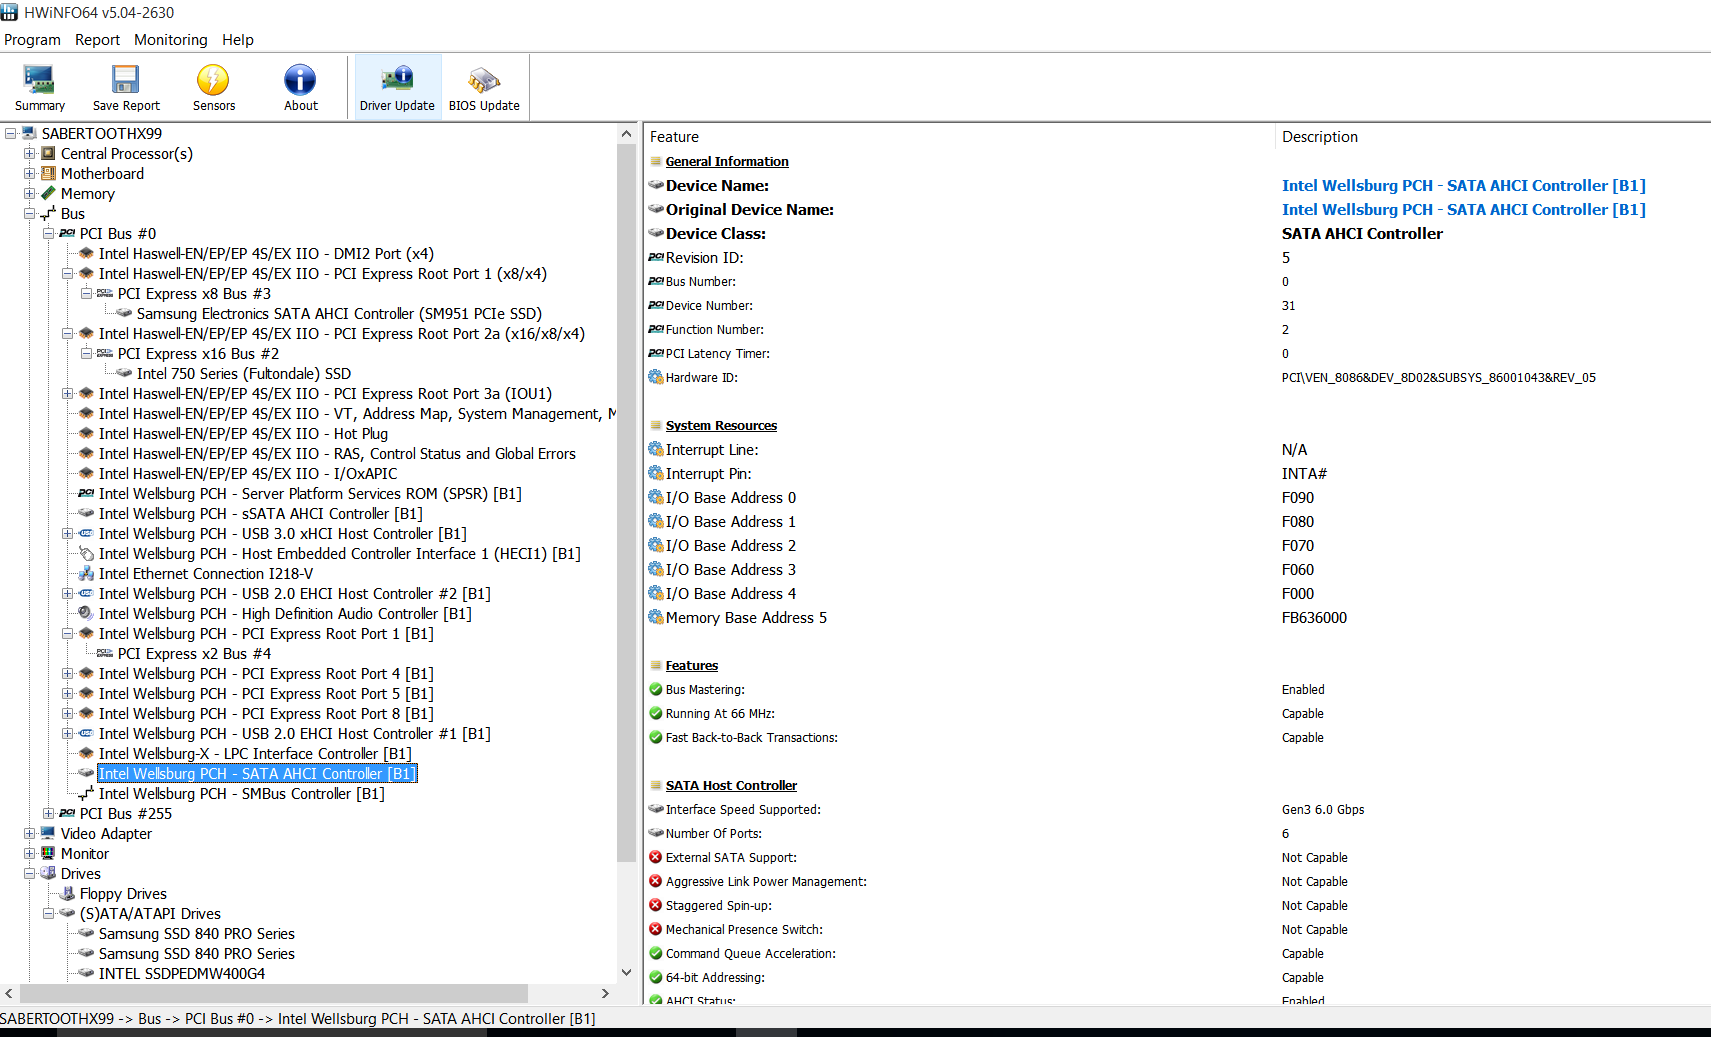Click the SMBus Controller icon
This screenshot has height=1037, width=1711.
coord(86,793)
